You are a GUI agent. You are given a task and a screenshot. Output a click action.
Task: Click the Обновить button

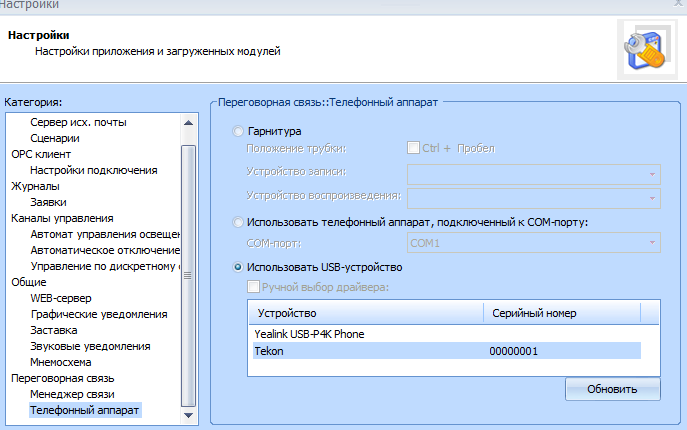613,388
